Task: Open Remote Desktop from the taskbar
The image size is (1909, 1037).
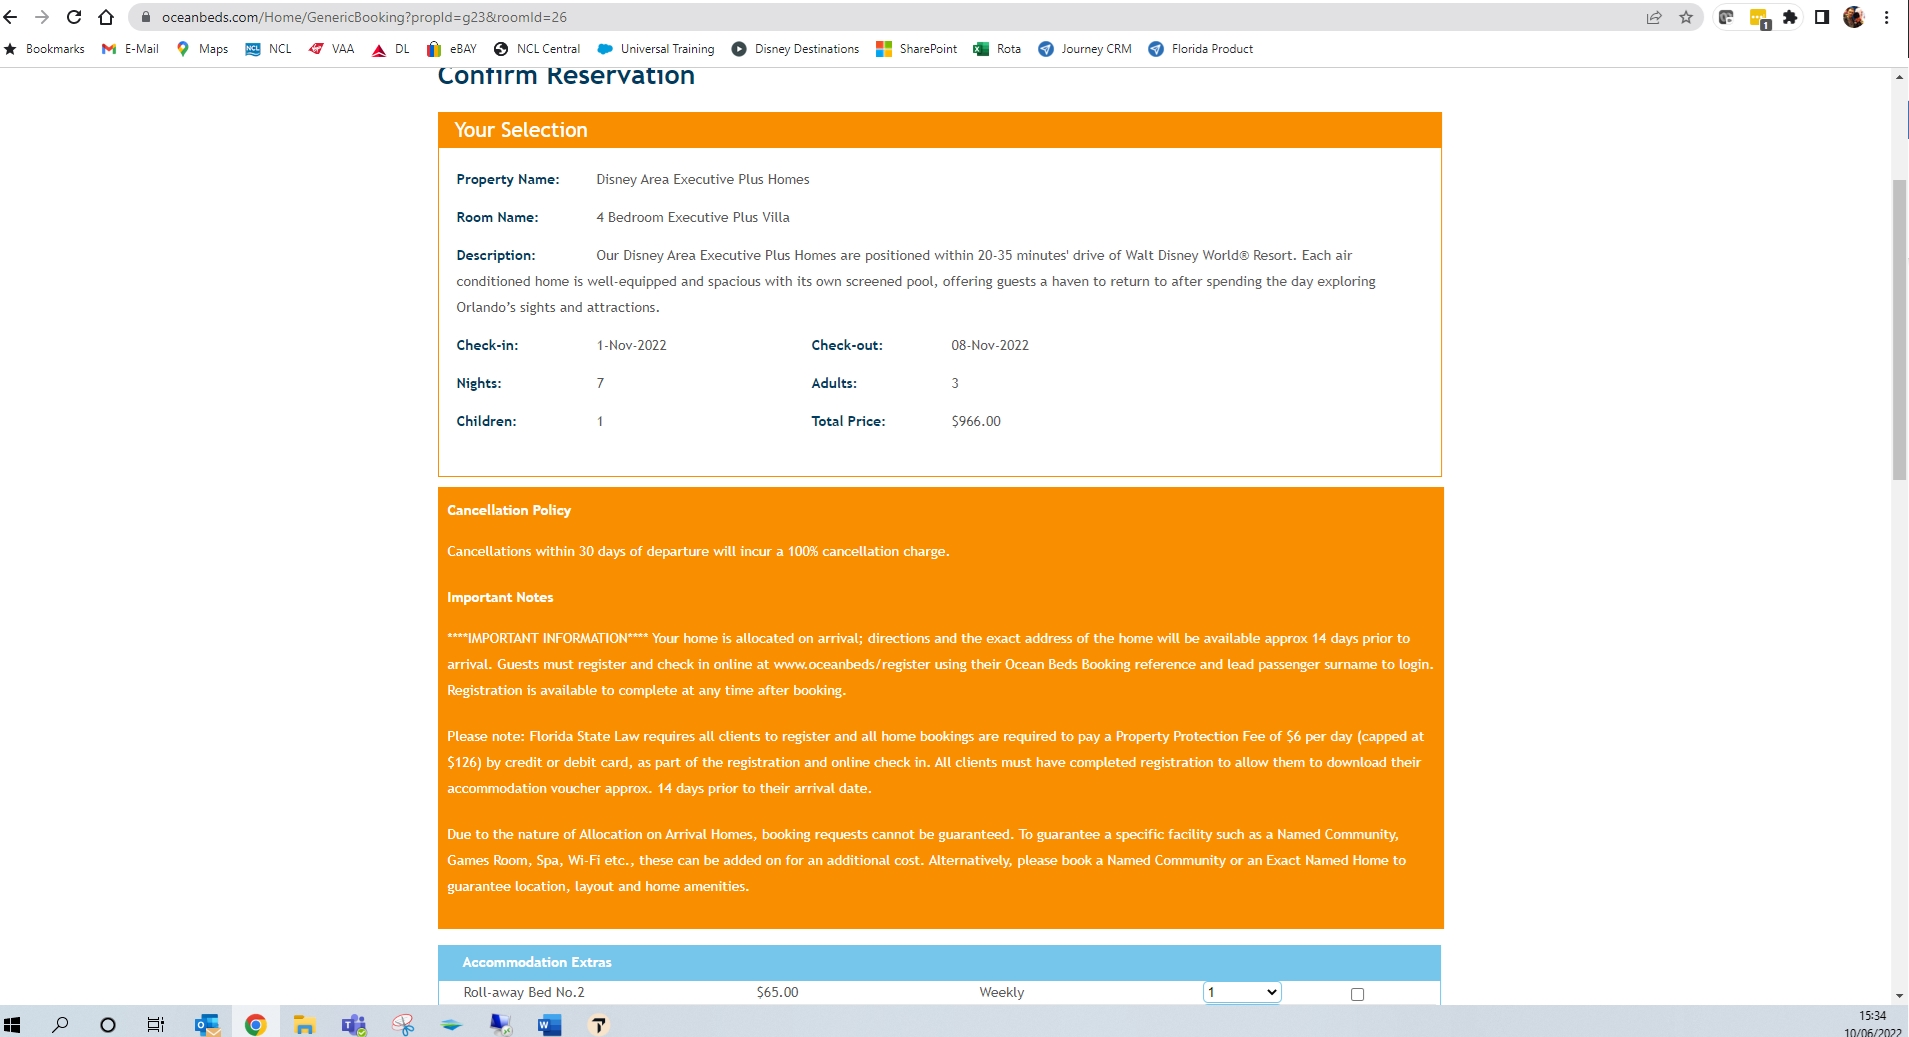Action: (501, 1024)
